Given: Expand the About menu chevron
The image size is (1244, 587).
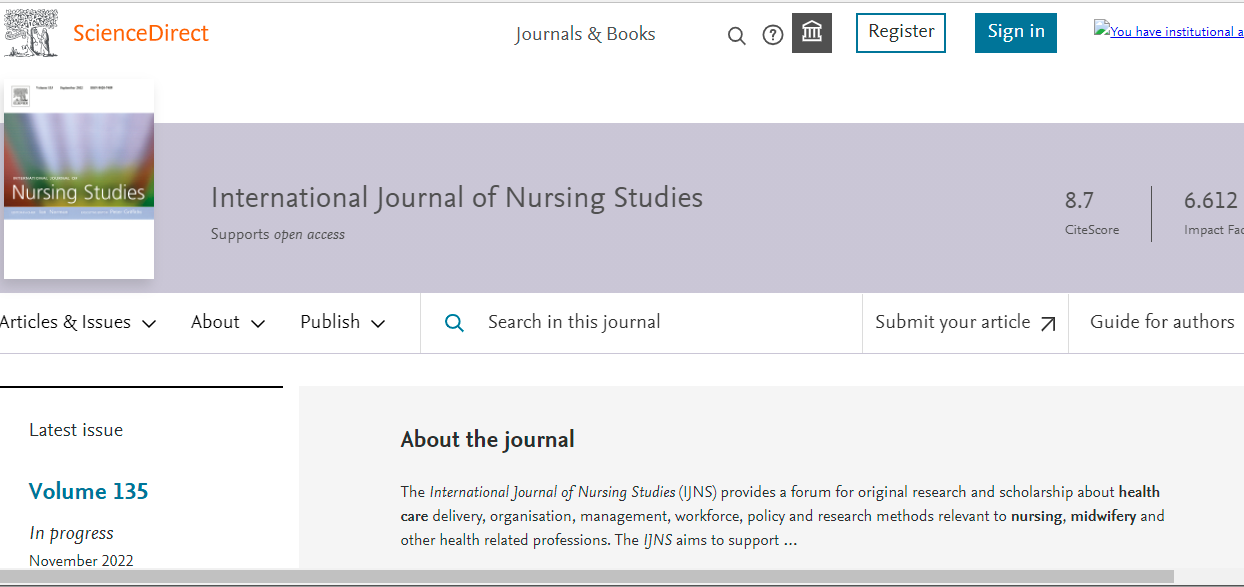Looking at the screenshot, I should (258, 323).
